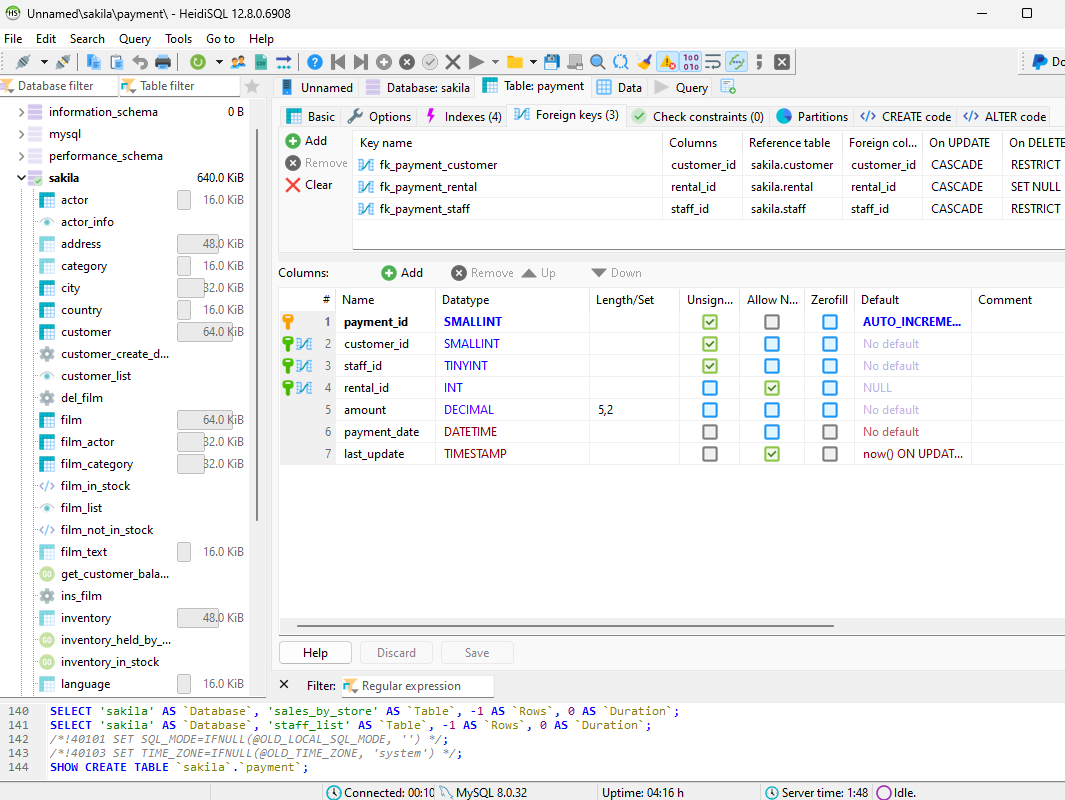This screenshot has height=800, width=1065.
Task: Click the connect to server plug icon
Action: pyautogui.click(x=22, y=62)
